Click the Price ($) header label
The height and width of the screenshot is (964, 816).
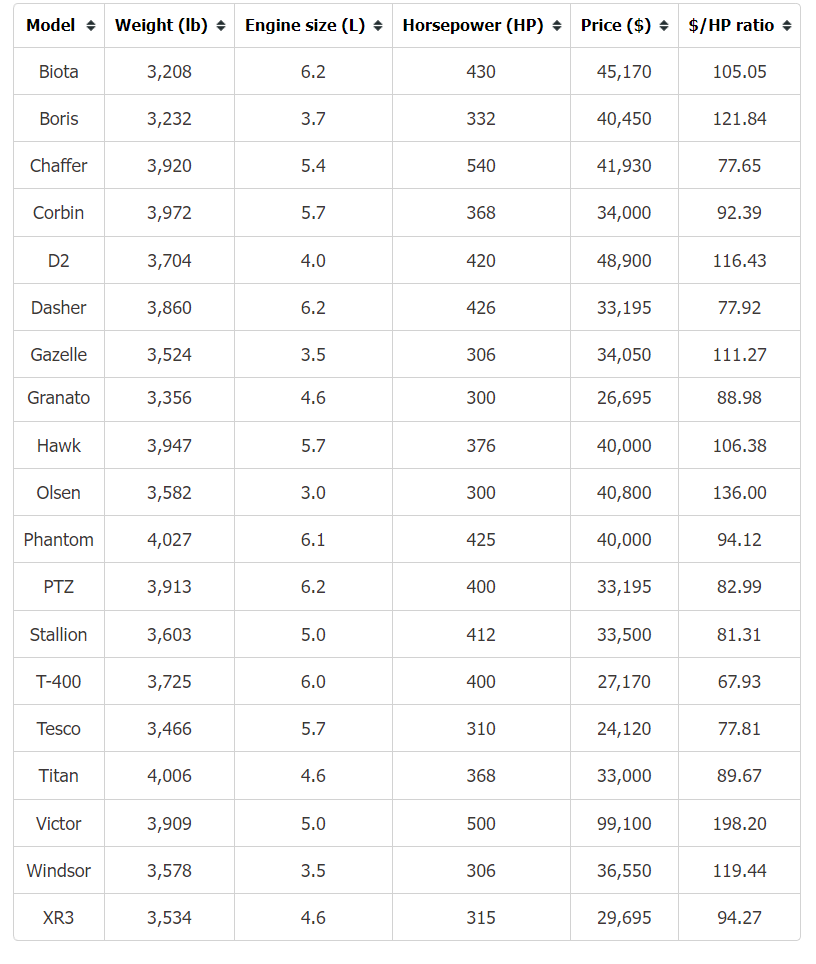click(x=616, y=25)
